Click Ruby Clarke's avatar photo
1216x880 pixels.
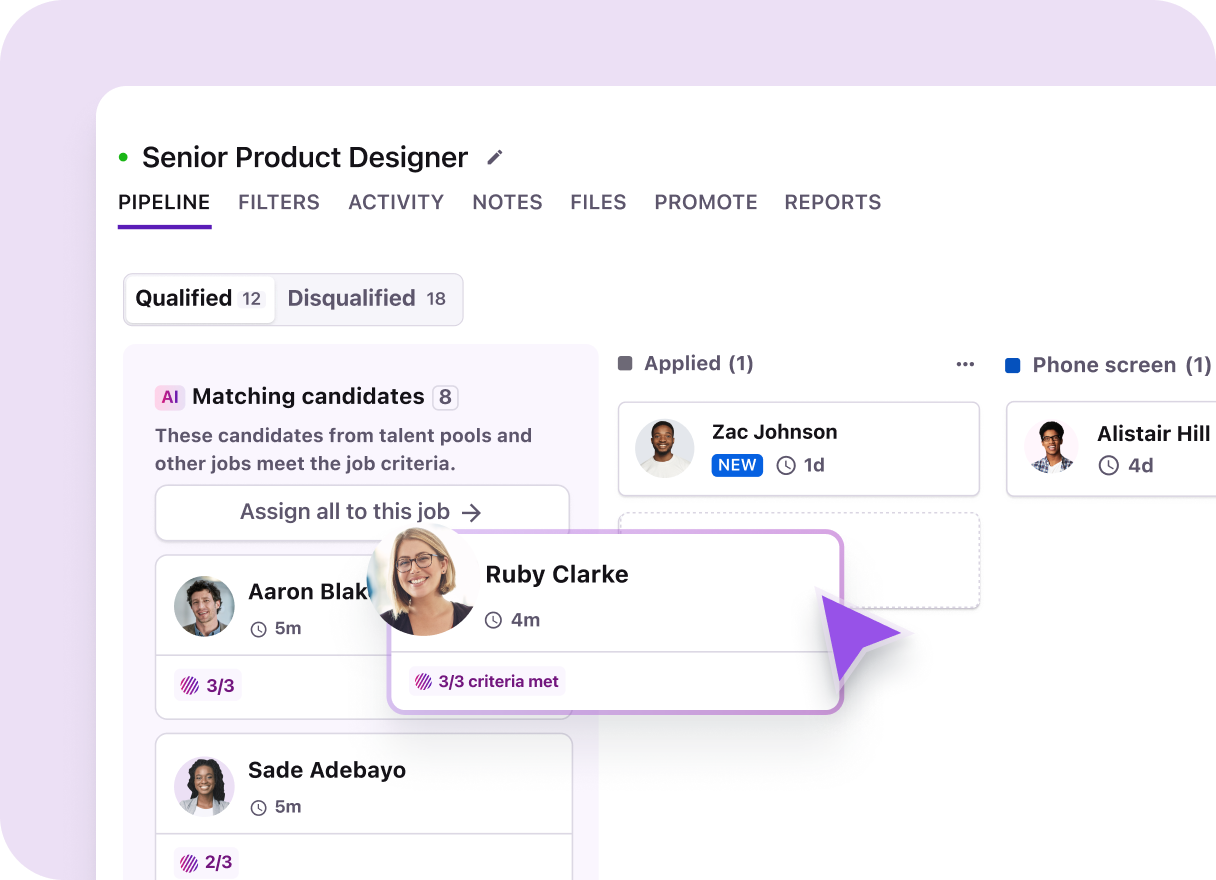(421, 581)
